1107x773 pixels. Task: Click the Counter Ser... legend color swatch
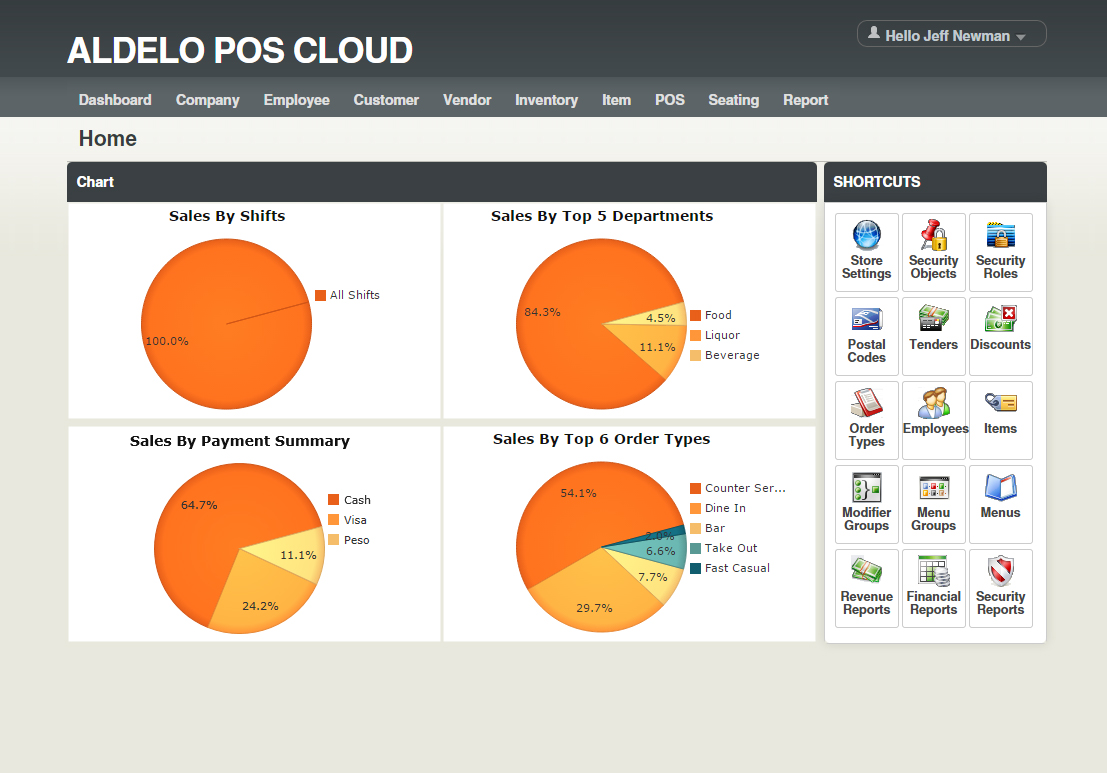[695, 489]
